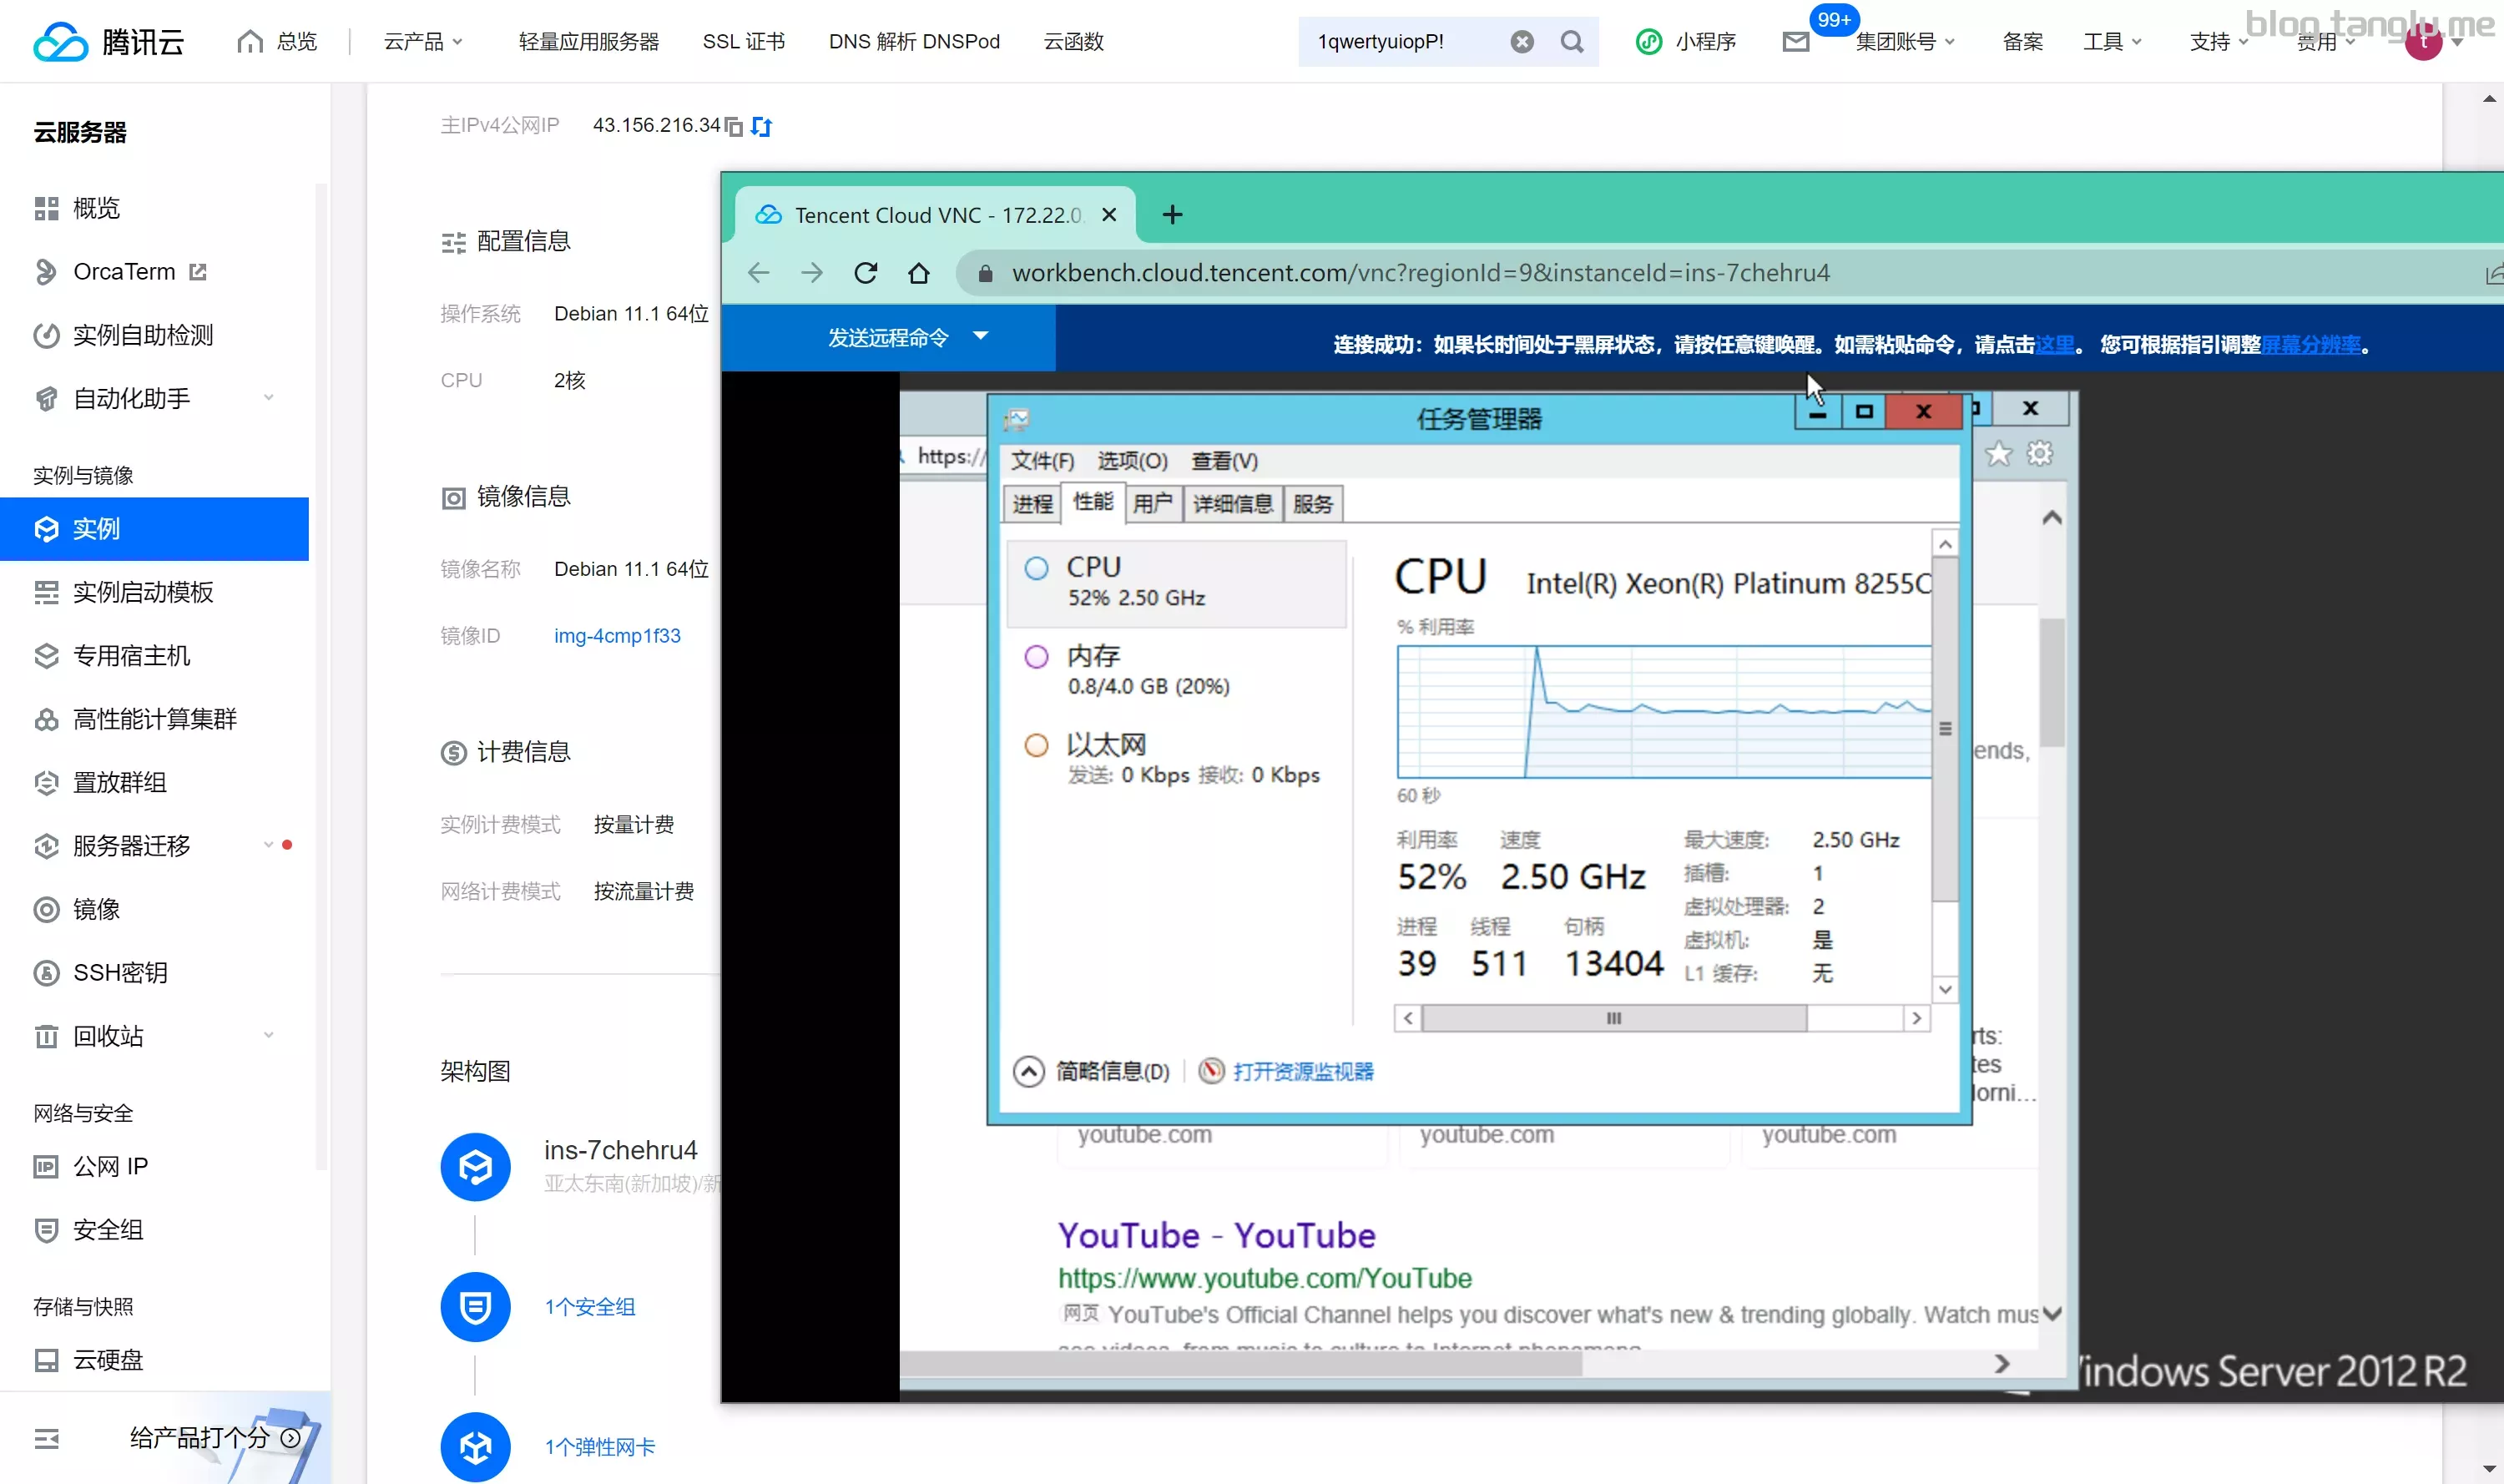The height and width of the screenshot is (1484, 2504).
Task: Copy the public IPv4 address icon
Action: click(734, 126)
